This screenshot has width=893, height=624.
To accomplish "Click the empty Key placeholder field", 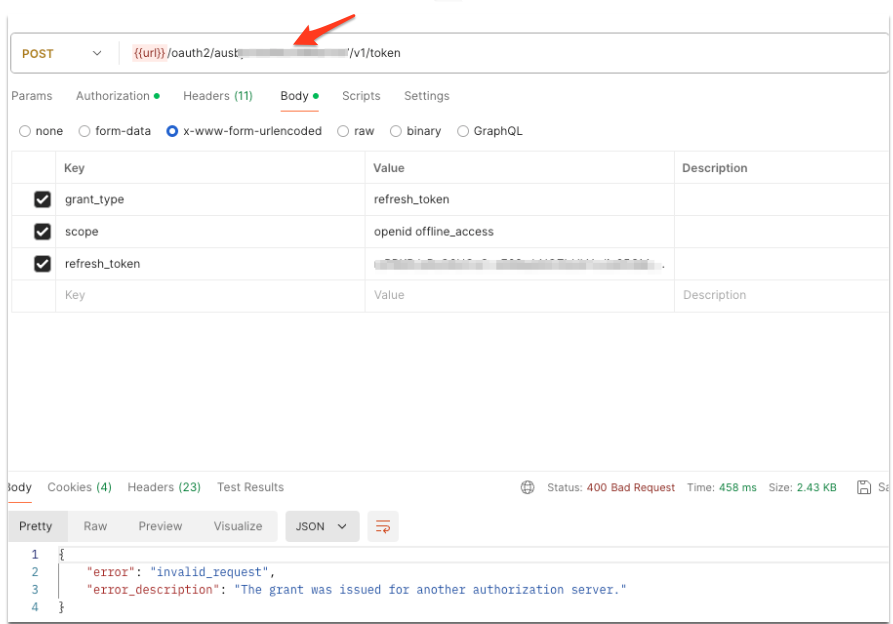I will 210,295.
